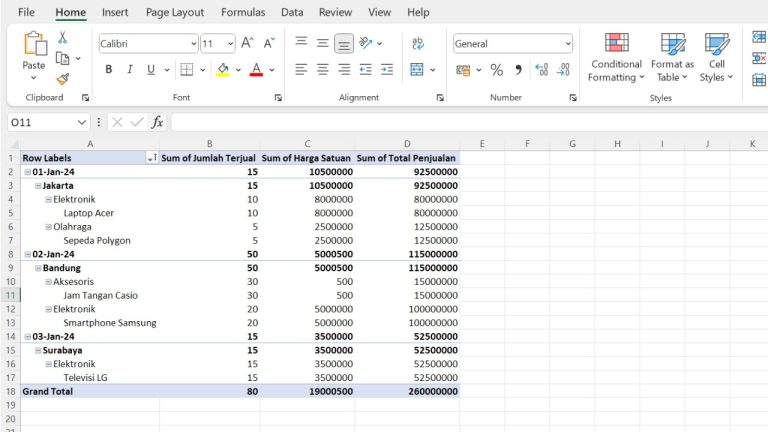Click Wrap Text icon
The height and width of the screenshot is (432, 768).
pyautogui.click(x=418, y=44)
